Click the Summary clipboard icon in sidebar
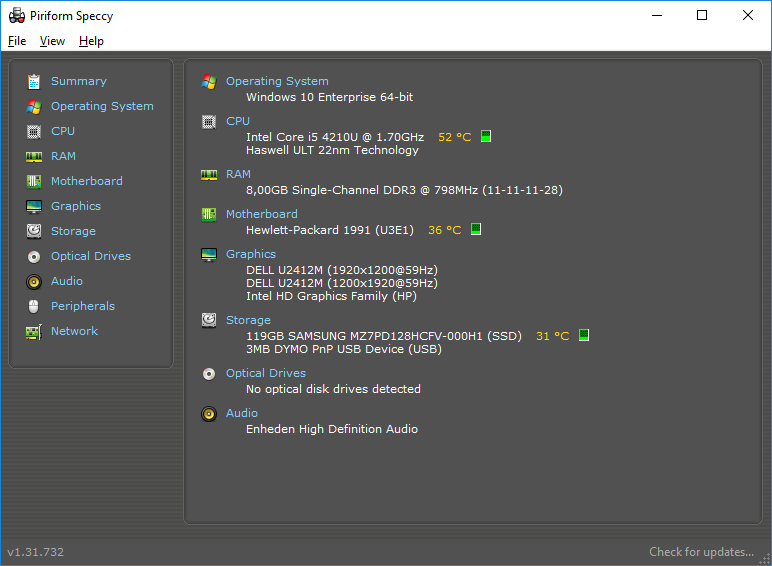 (x=33, y=82)
